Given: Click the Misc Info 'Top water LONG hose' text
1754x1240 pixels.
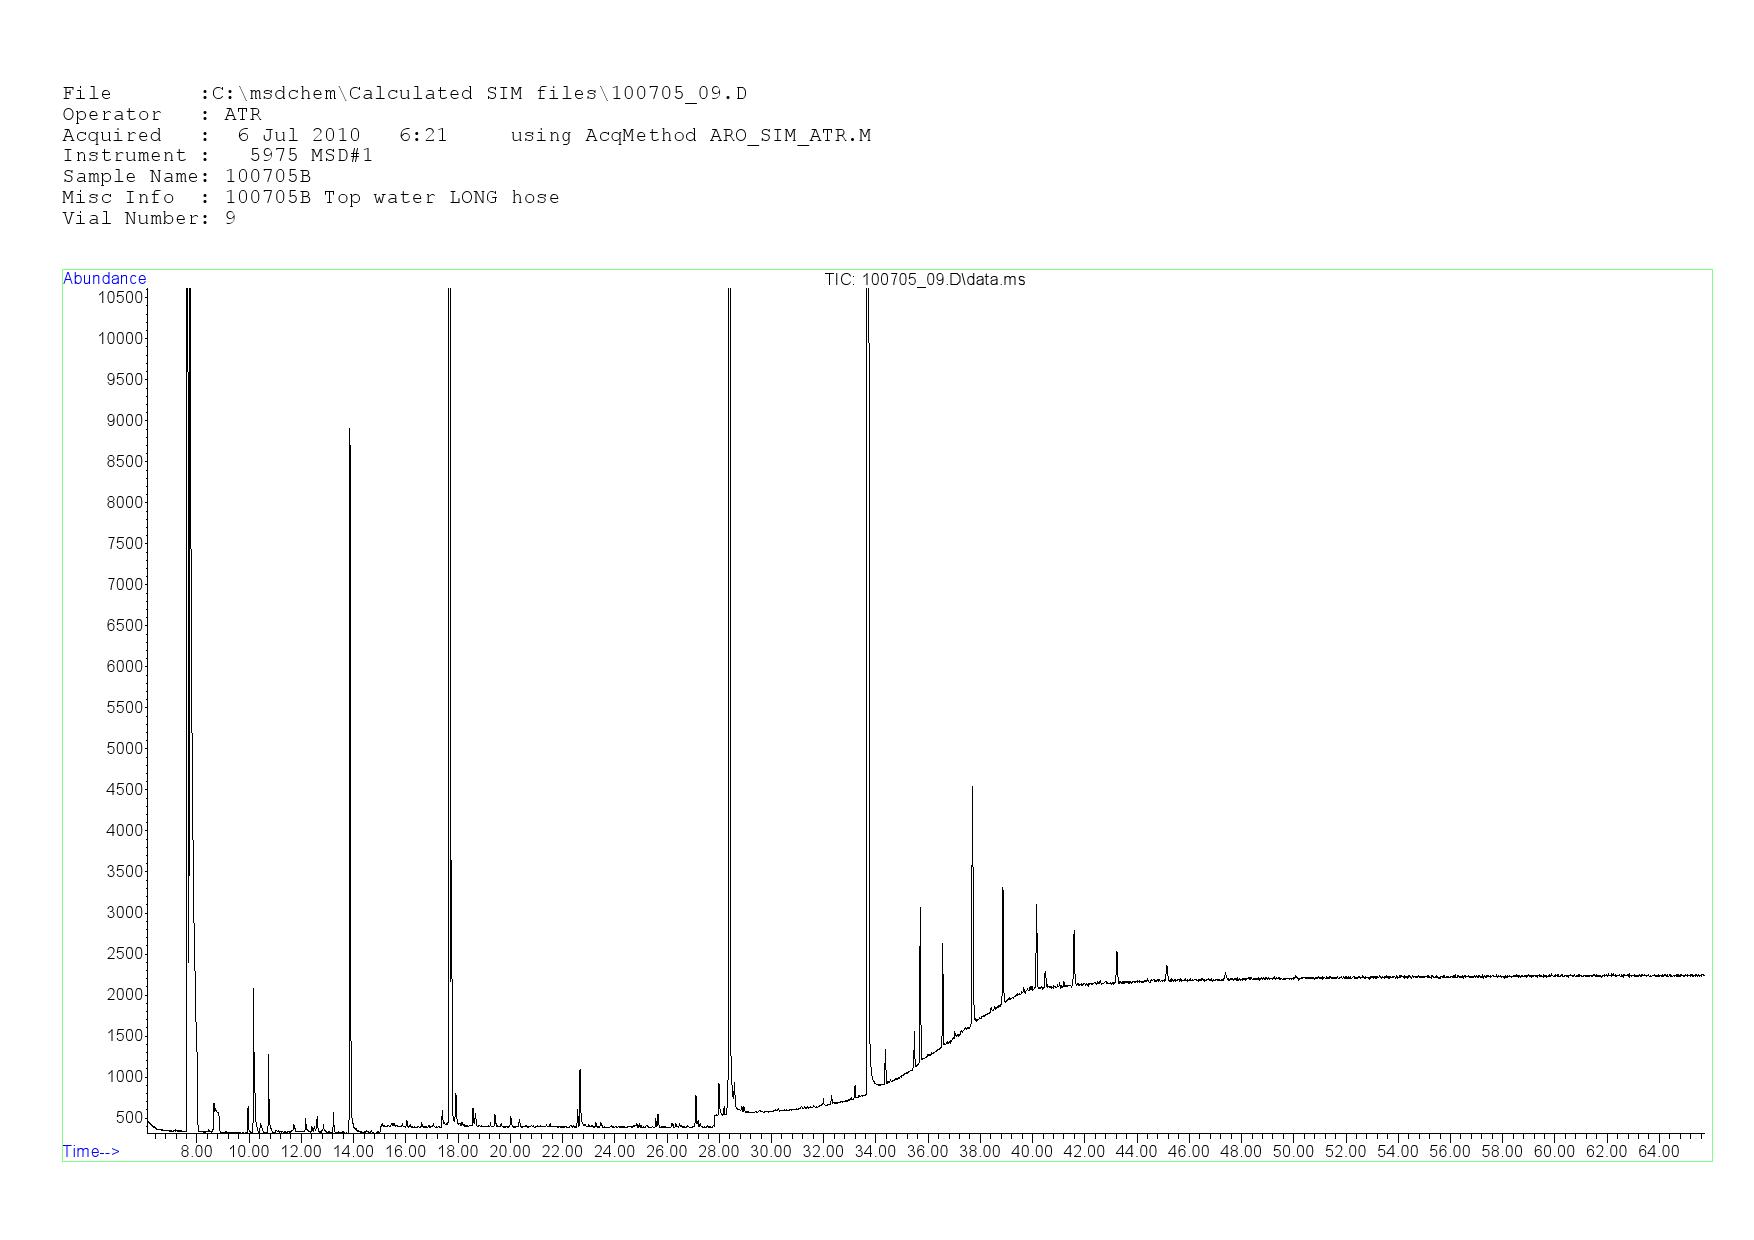Looking at the screenshot, I should 441,197.
